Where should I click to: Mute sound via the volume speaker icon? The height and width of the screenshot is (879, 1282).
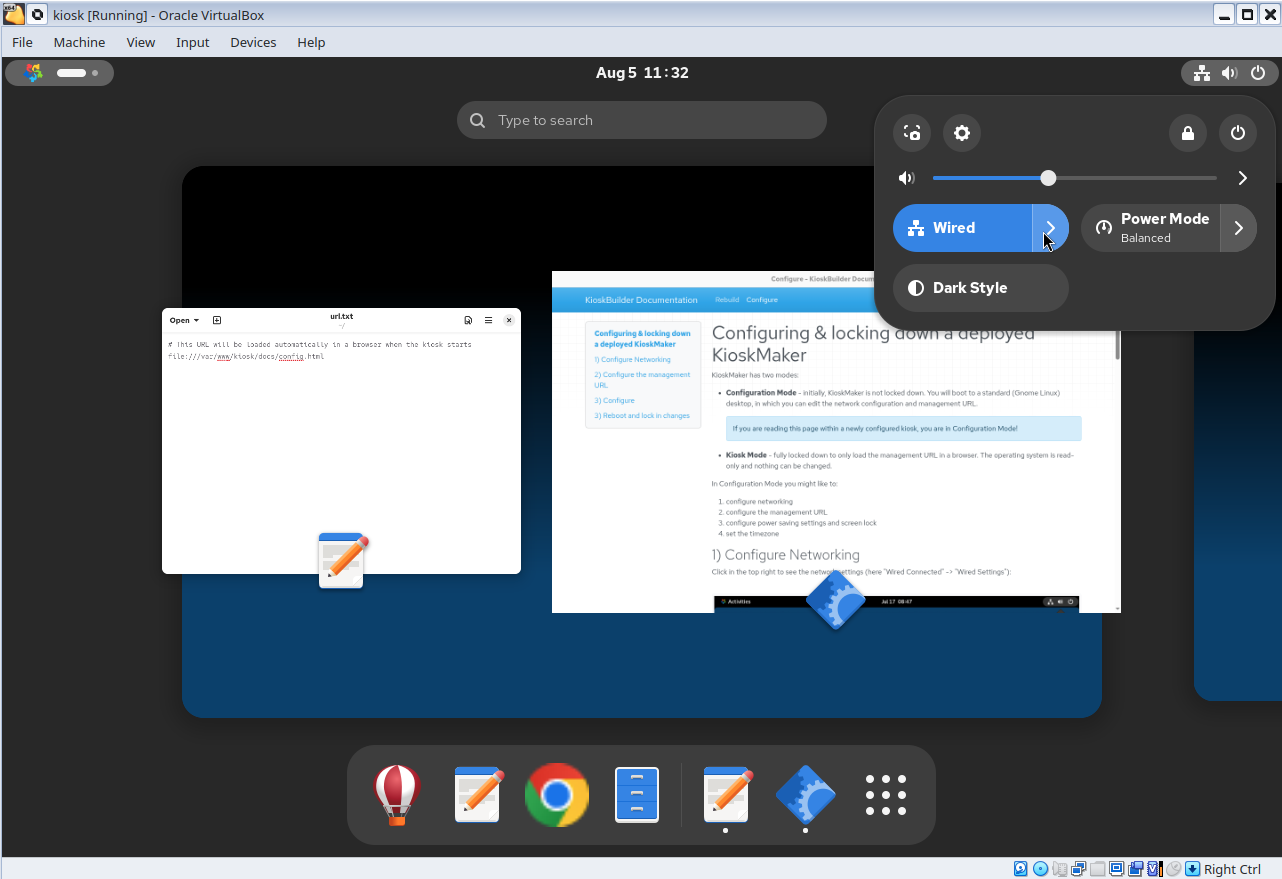coord(907,178)
